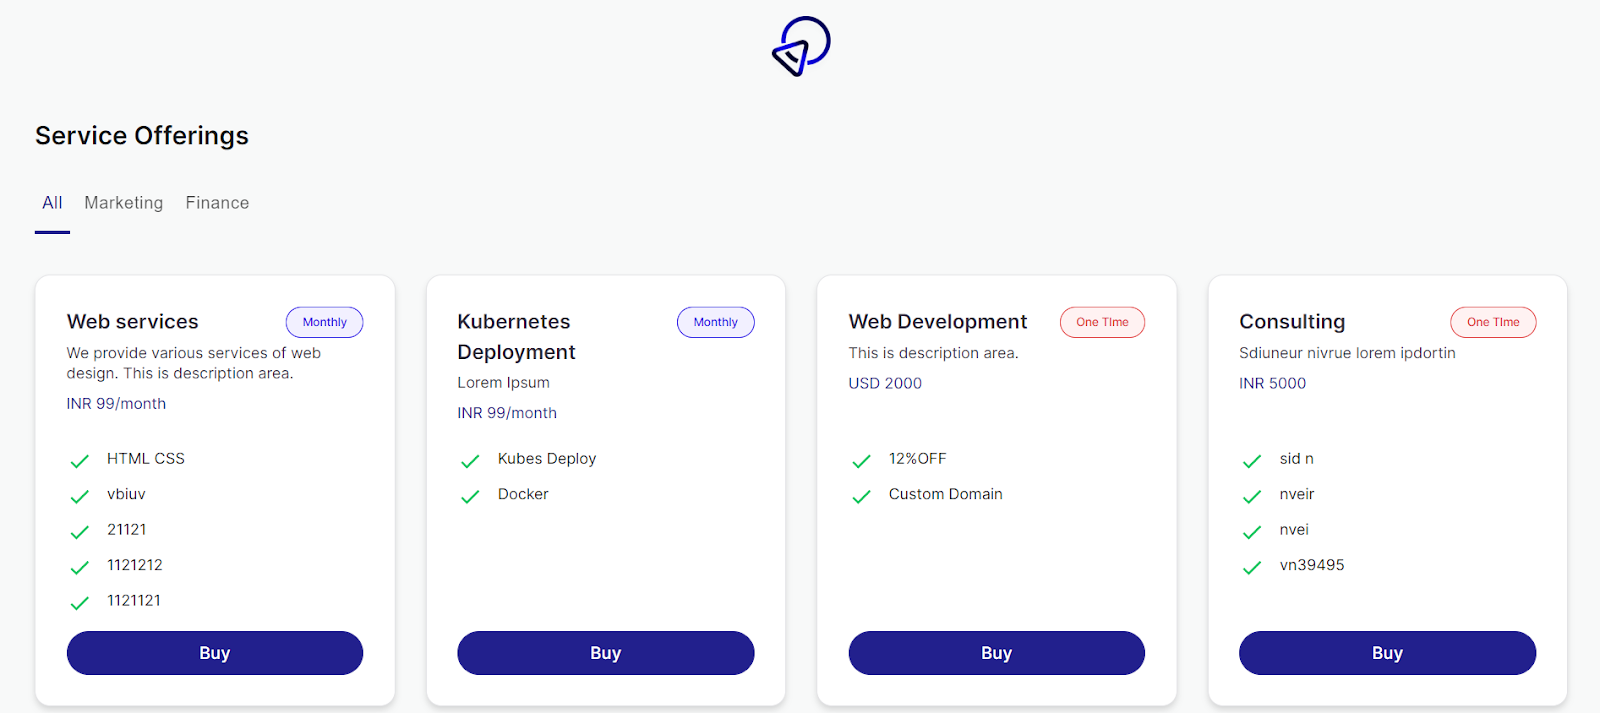Click the Web services card title
Viewport: 1600px width, 713px height.
tap(133, 322)
